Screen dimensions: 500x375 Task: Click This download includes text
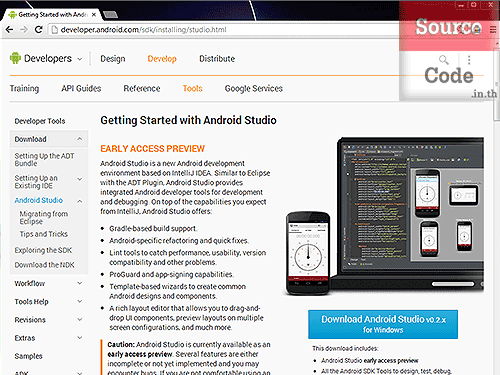345,348
